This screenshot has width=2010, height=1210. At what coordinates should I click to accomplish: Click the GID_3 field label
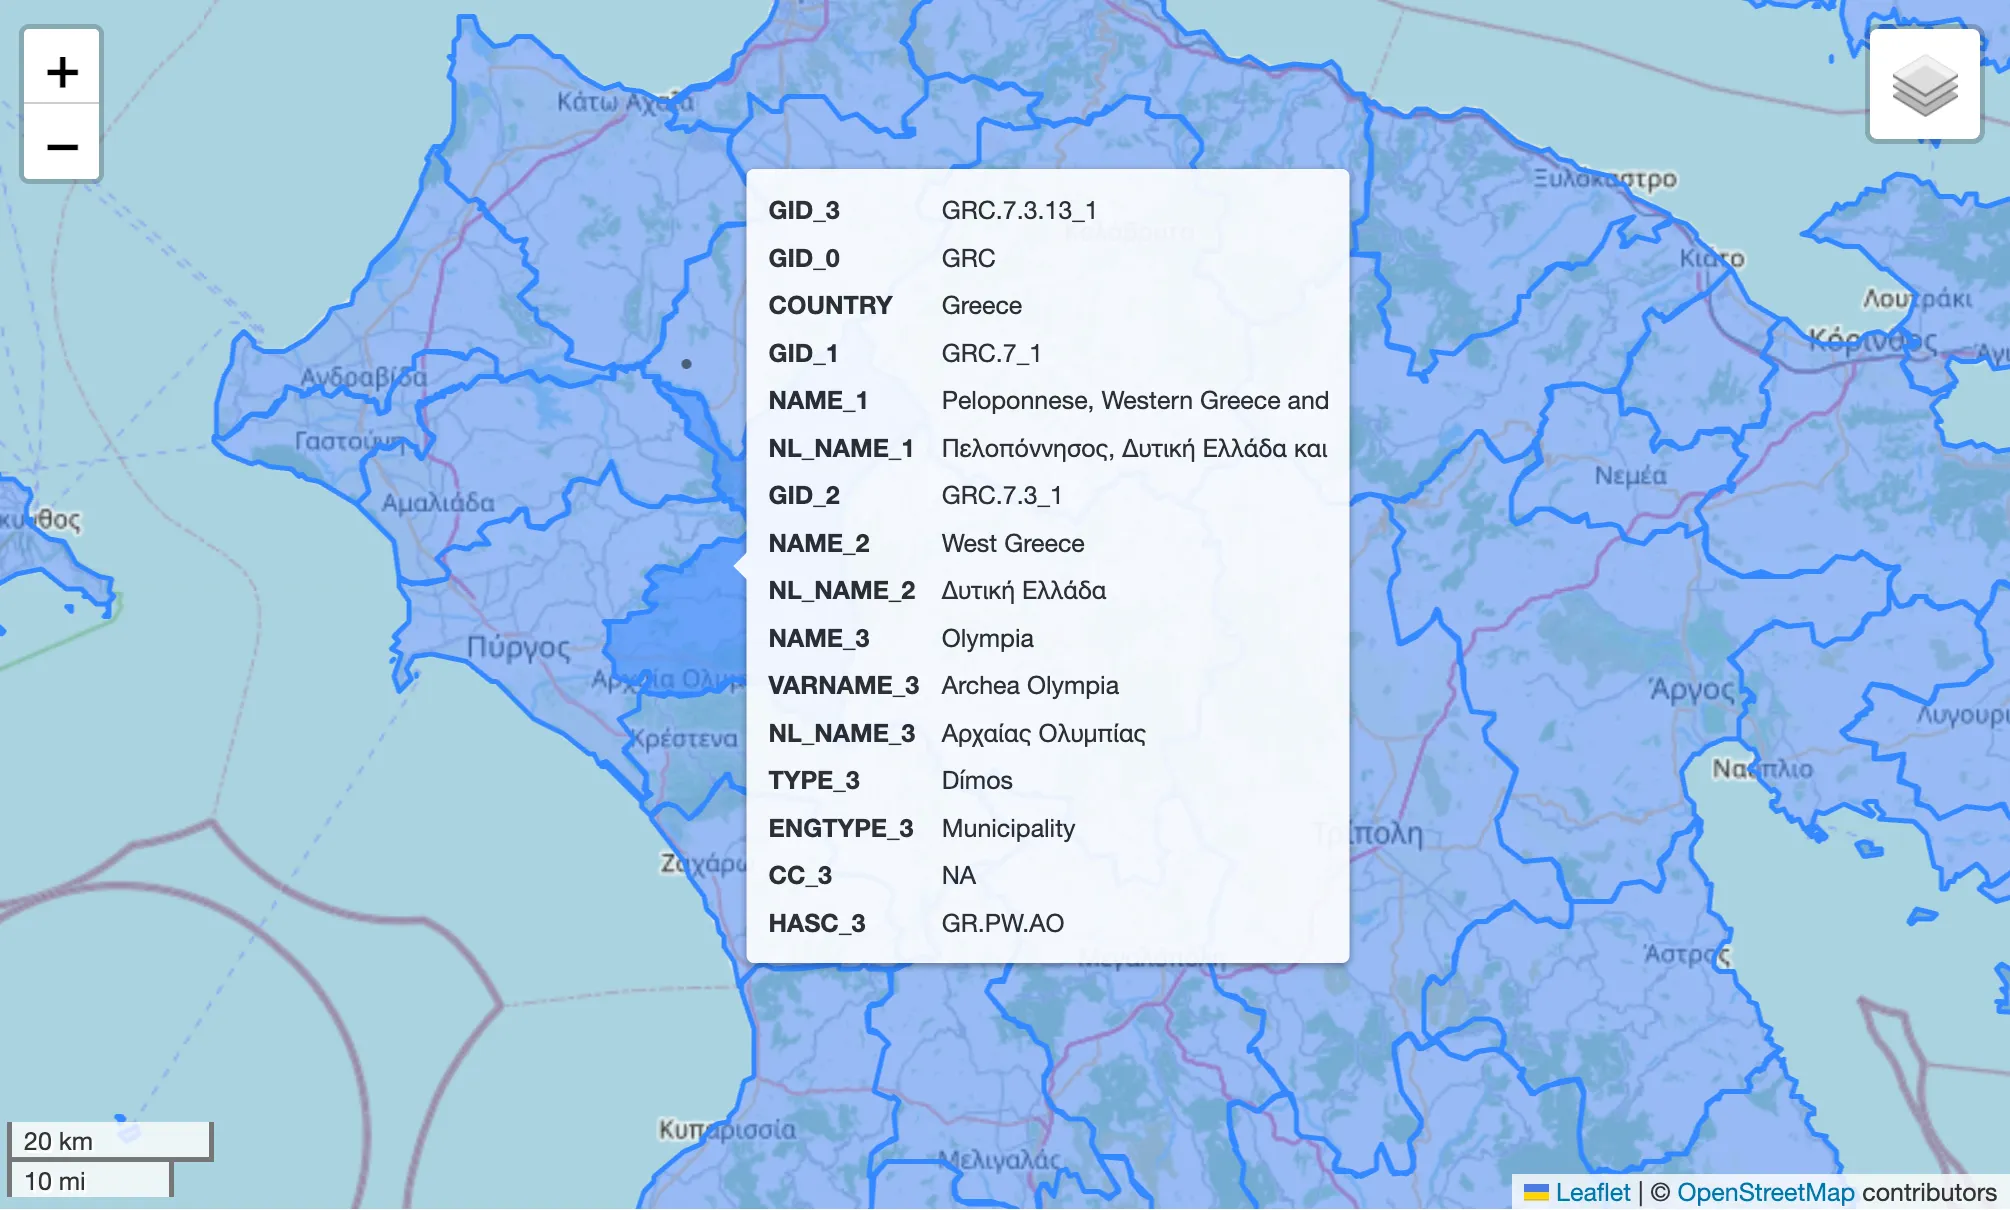pos(803,210)
